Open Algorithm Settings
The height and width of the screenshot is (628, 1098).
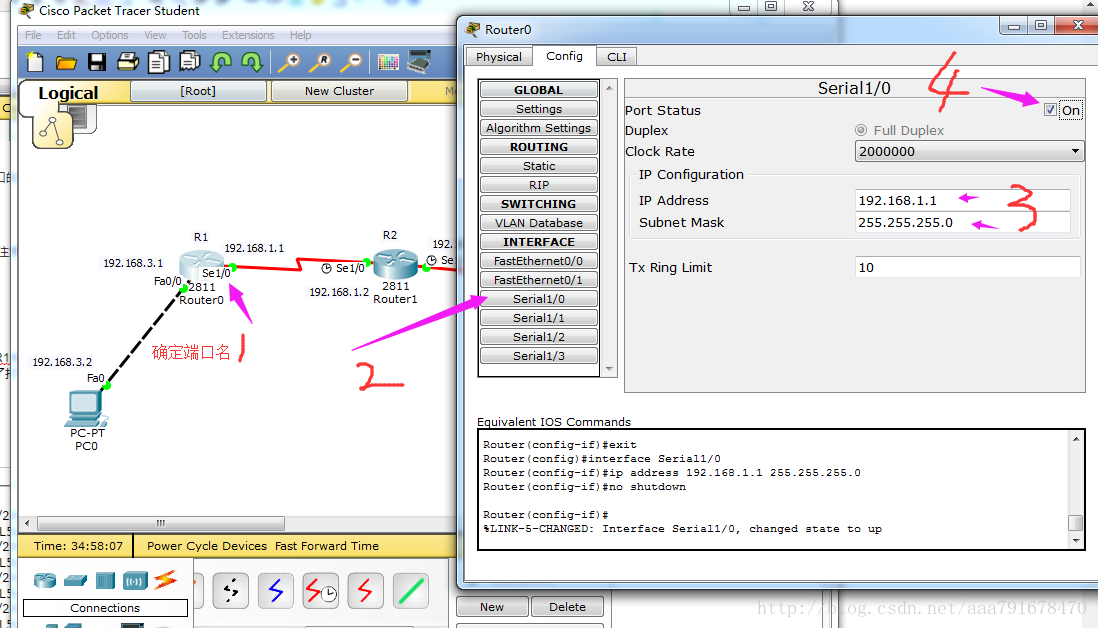538,127
